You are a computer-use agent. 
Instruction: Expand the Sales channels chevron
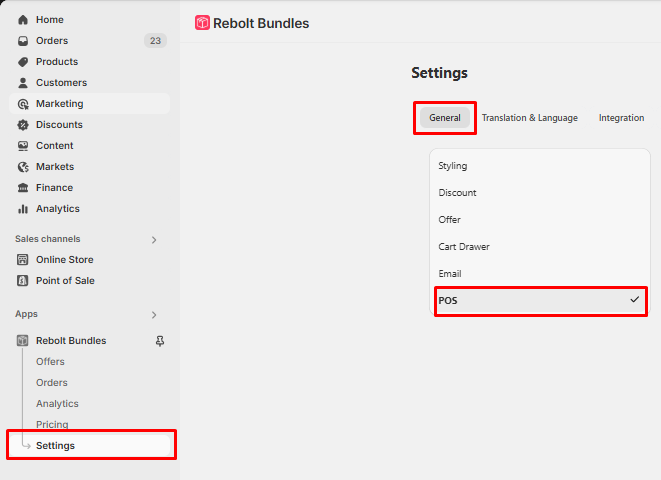click(x=154, y=240)
